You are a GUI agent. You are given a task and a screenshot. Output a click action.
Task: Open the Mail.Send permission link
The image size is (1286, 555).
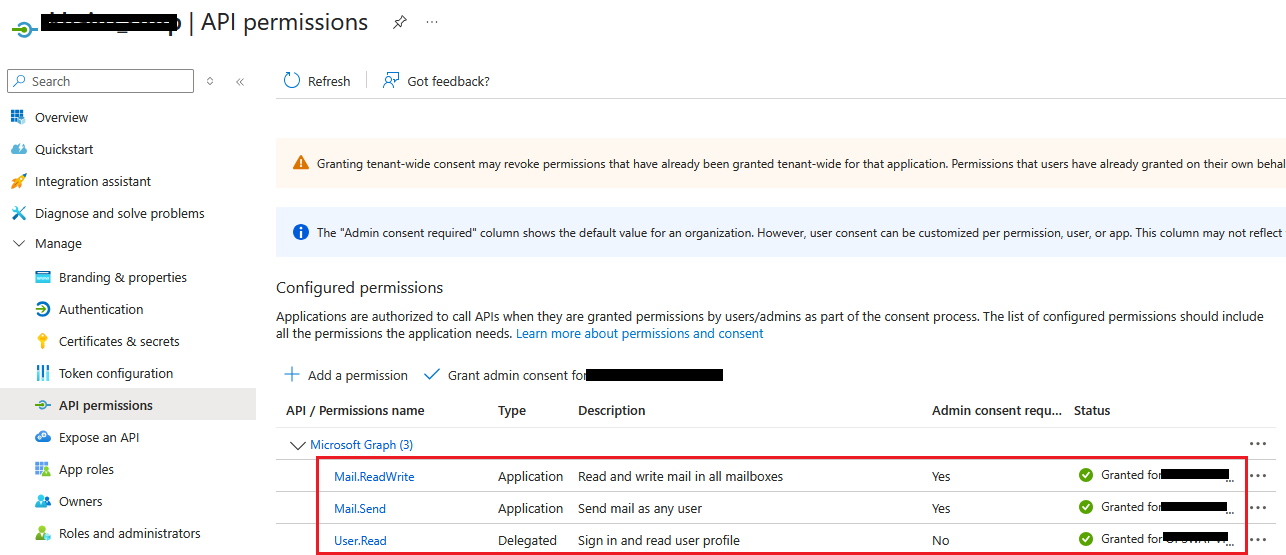(x=360, y=509)
